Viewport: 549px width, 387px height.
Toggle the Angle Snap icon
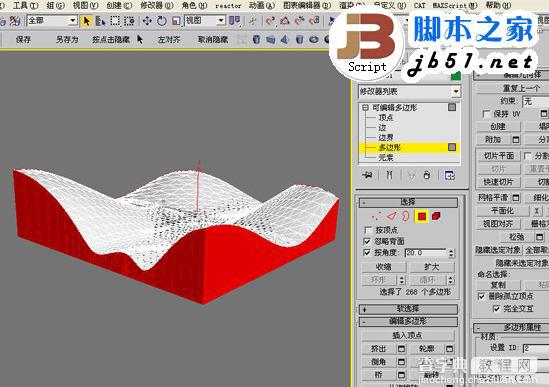tap(284, 21)
